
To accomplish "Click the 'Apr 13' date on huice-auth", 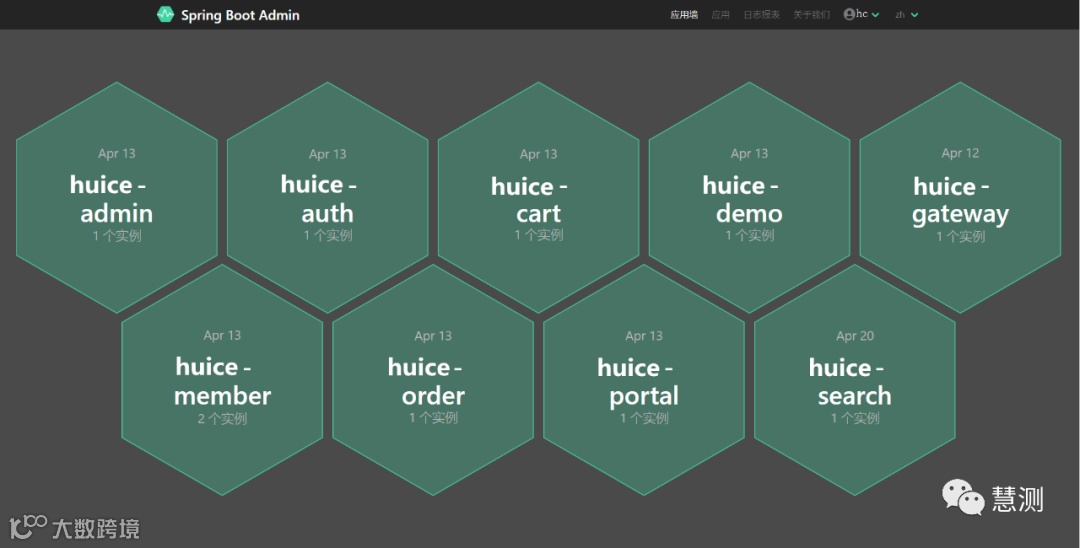I will 328,154.
